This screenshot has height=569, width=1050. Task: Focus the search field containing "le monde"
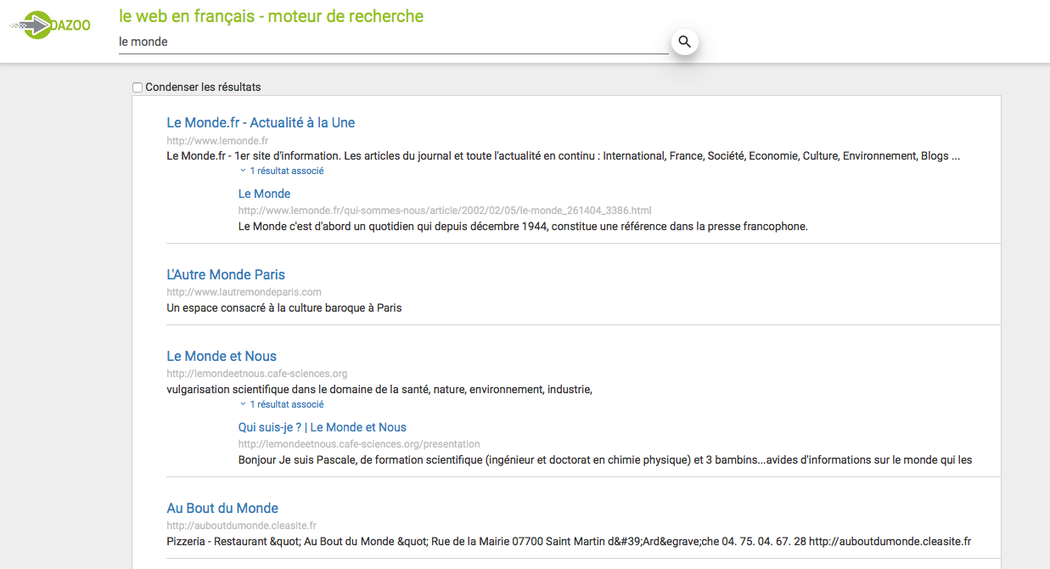pos(390,42)
